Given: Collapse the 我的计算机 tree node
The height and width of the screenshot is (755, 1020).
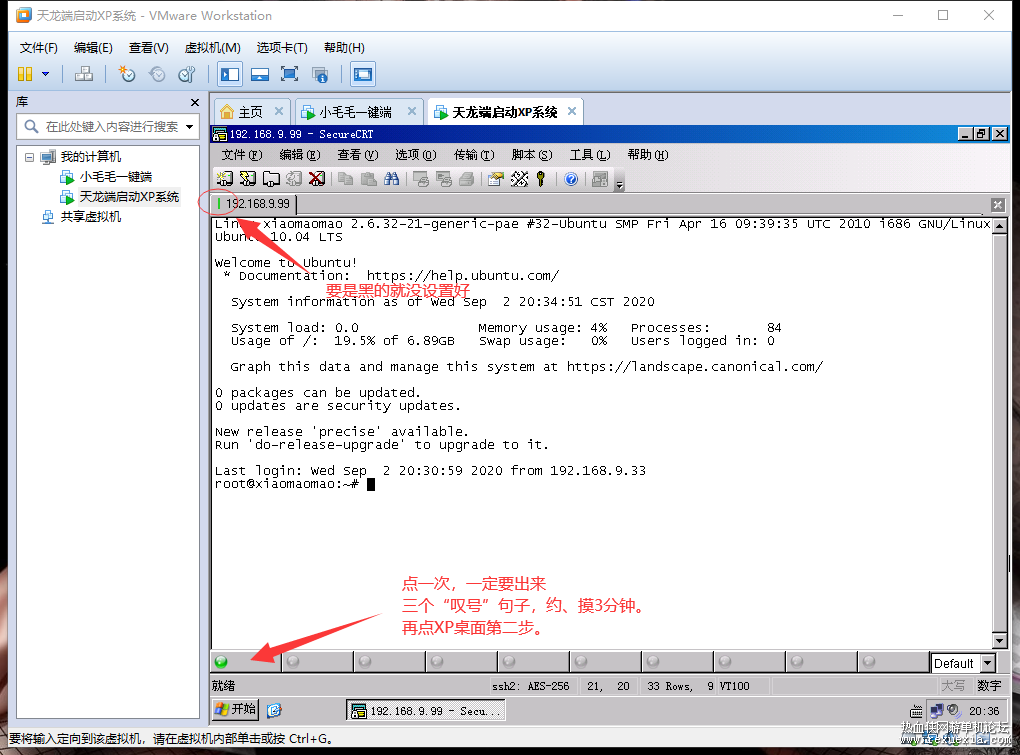Looking at the screenshot, I should pos(29,157).
